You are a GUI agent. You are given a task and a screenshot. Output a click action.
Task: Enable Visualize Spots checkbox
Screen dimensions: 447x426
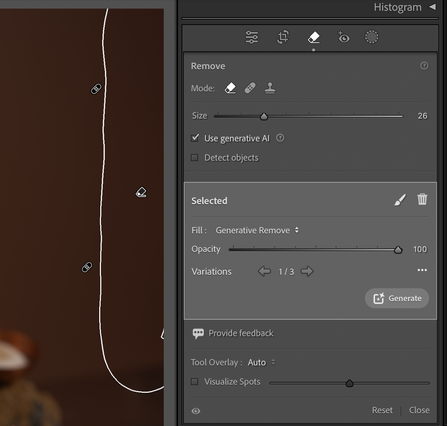194,382
